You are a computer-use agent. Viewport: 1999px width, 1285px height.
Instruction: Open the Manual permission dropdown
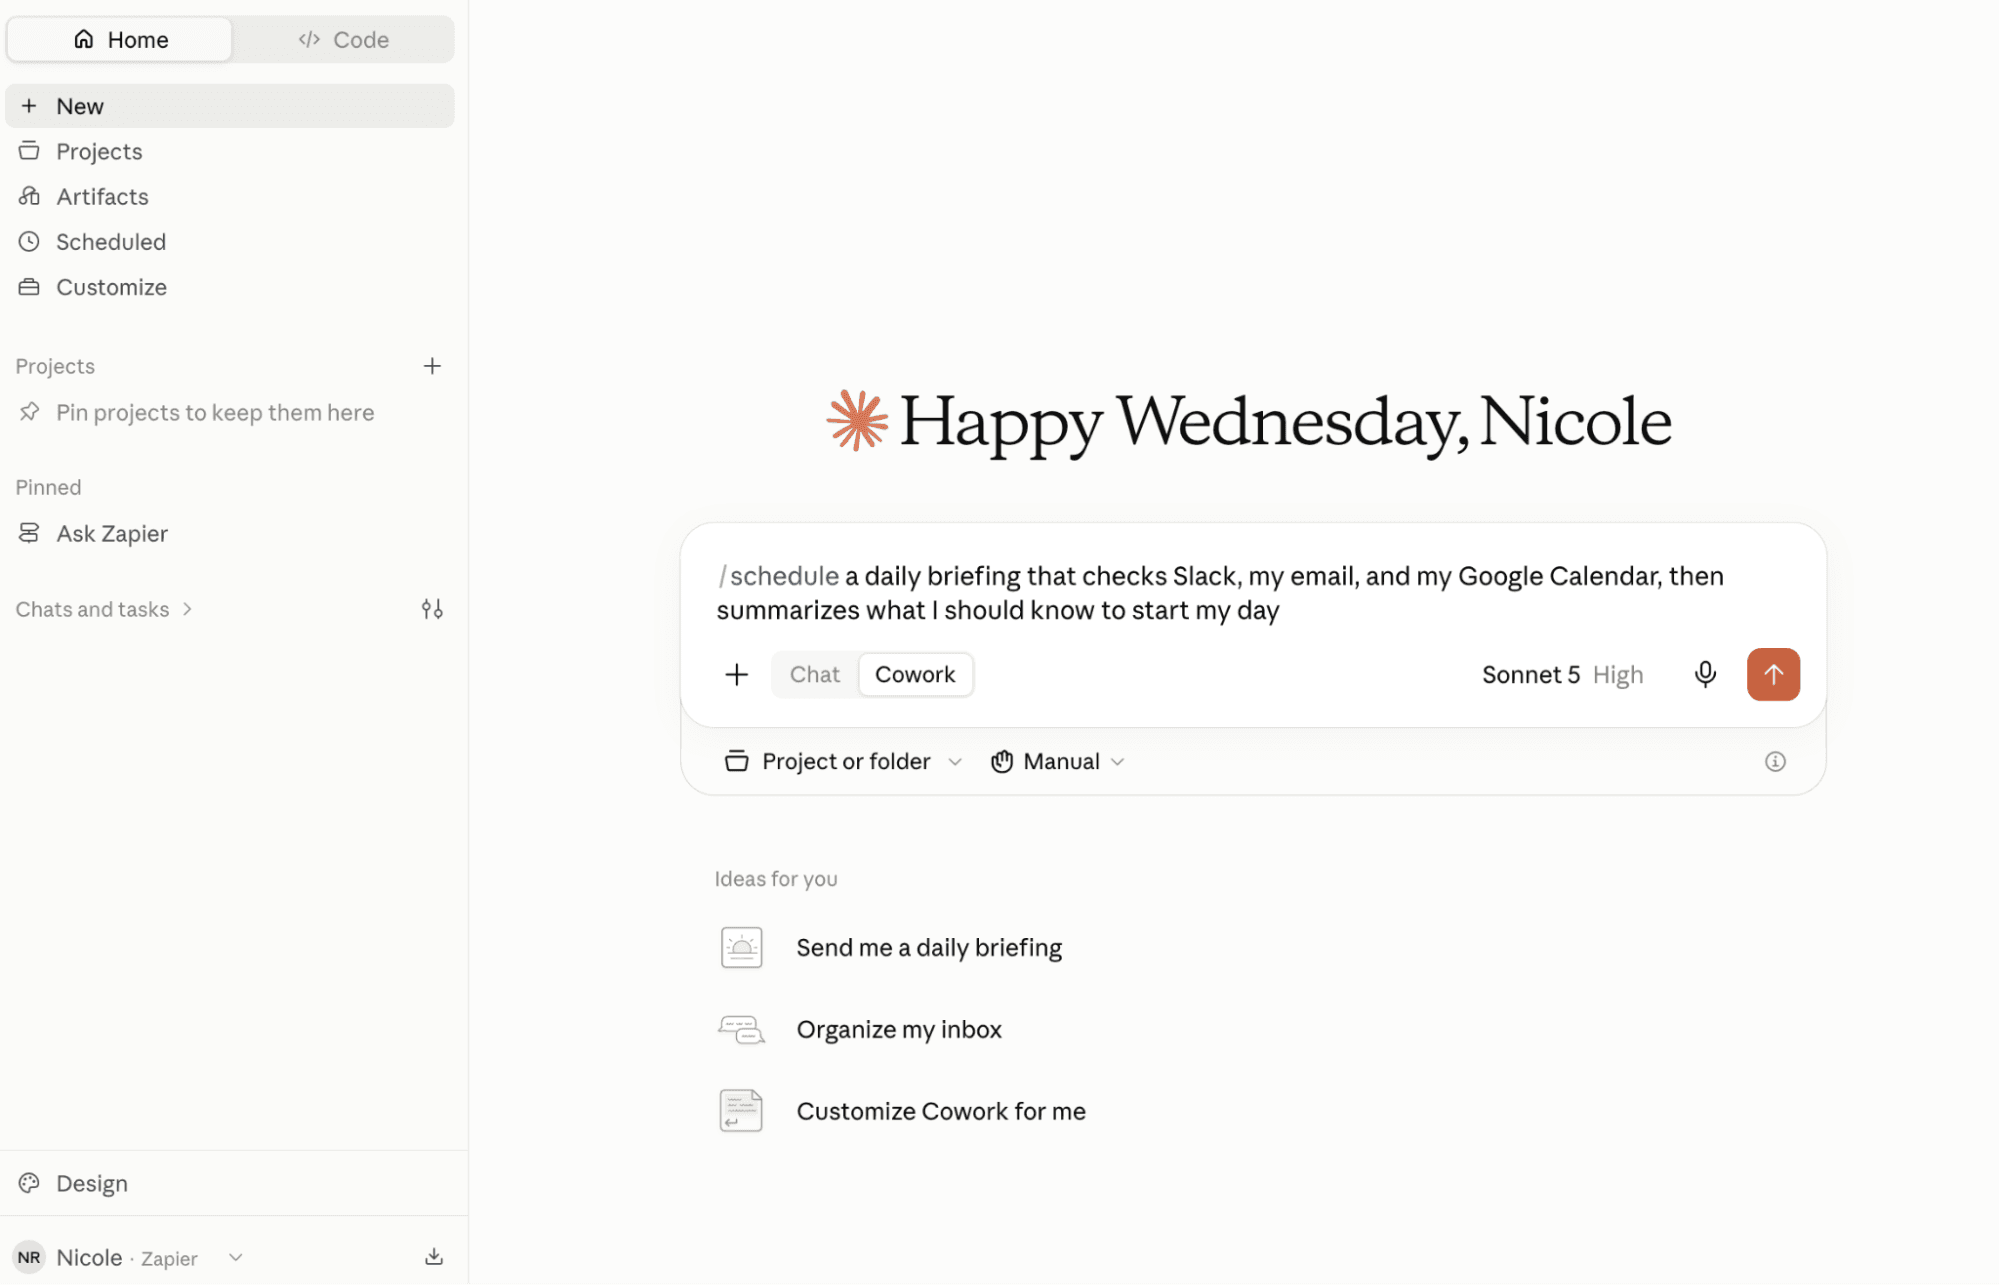pos(1058,761)
